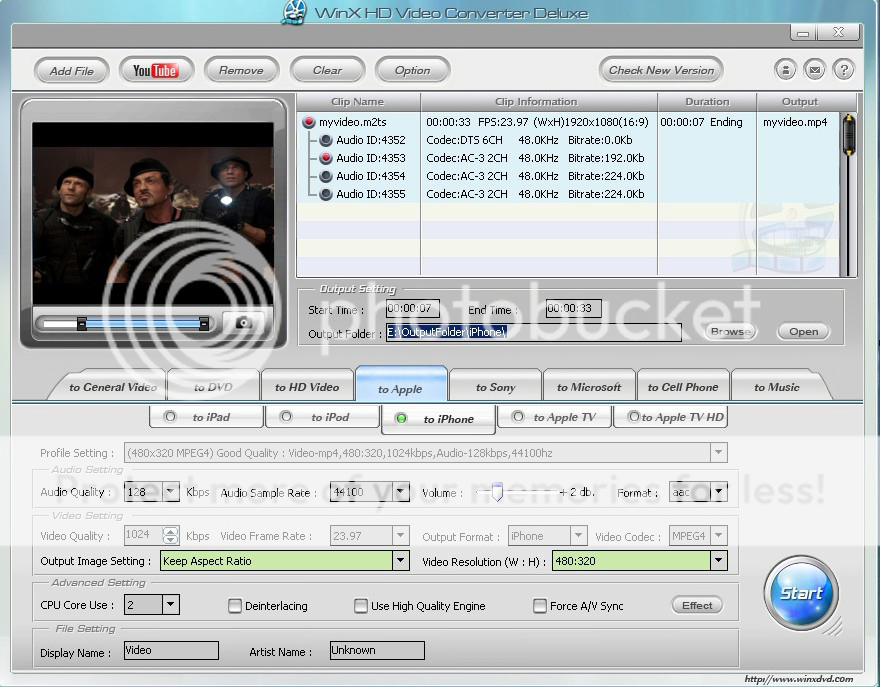This screenshot has height=687, width=880.
Task: Click the Remove button
Action: point(241,70)
